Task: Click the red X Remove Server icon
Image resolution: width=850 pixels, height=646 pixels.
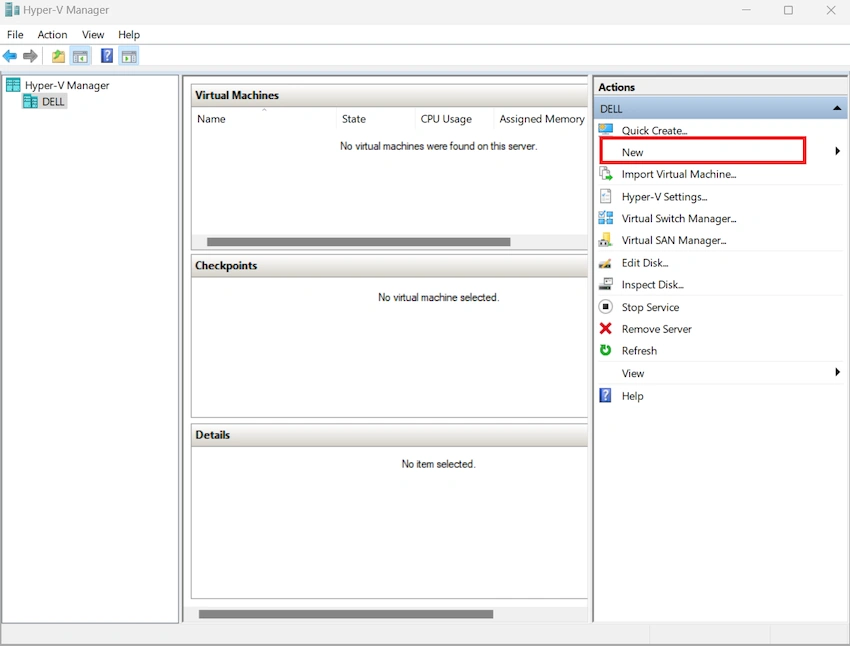Action: point(606,328)
